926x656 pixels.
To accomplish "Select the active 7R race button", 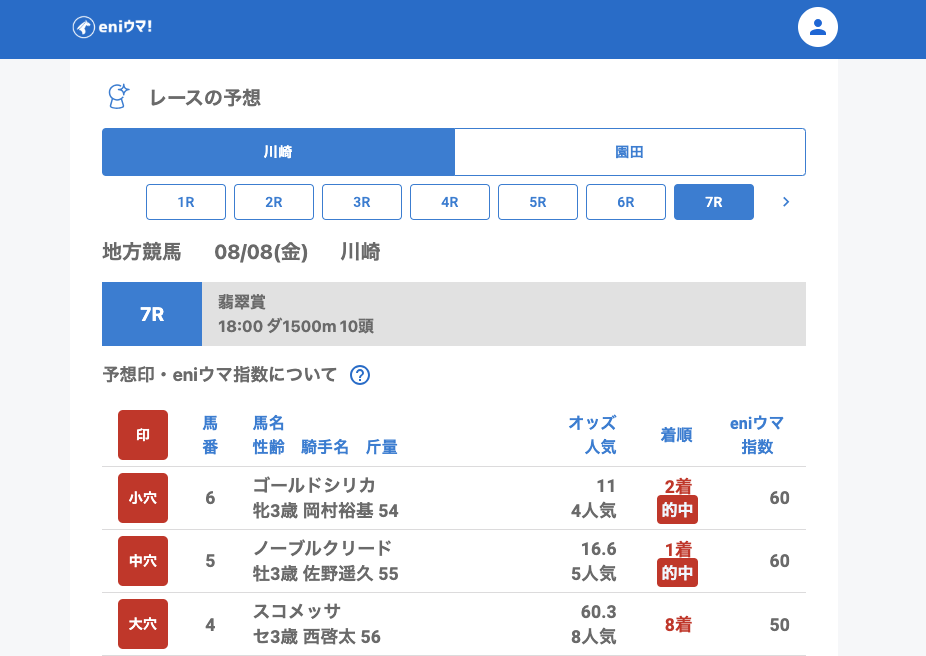I will click(x=714, y=202).
